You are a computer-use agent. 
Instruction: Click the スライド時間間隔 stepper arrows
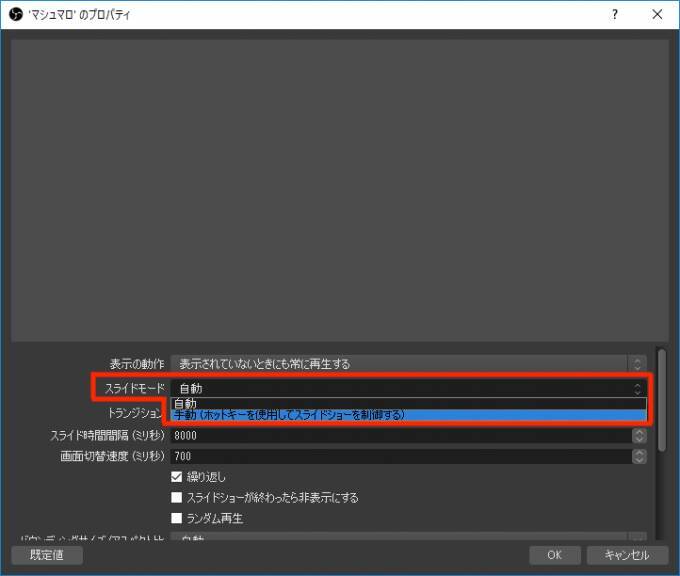pos(639,435)
